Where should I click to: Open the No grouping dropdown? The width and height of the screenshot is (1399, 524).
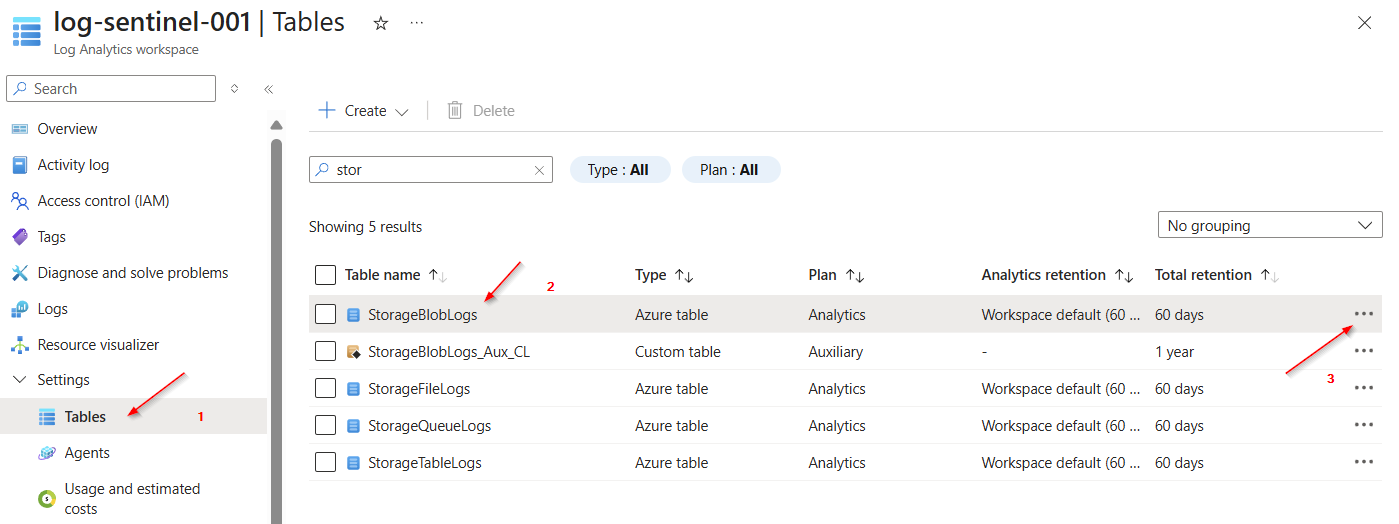click(1269, 226)
